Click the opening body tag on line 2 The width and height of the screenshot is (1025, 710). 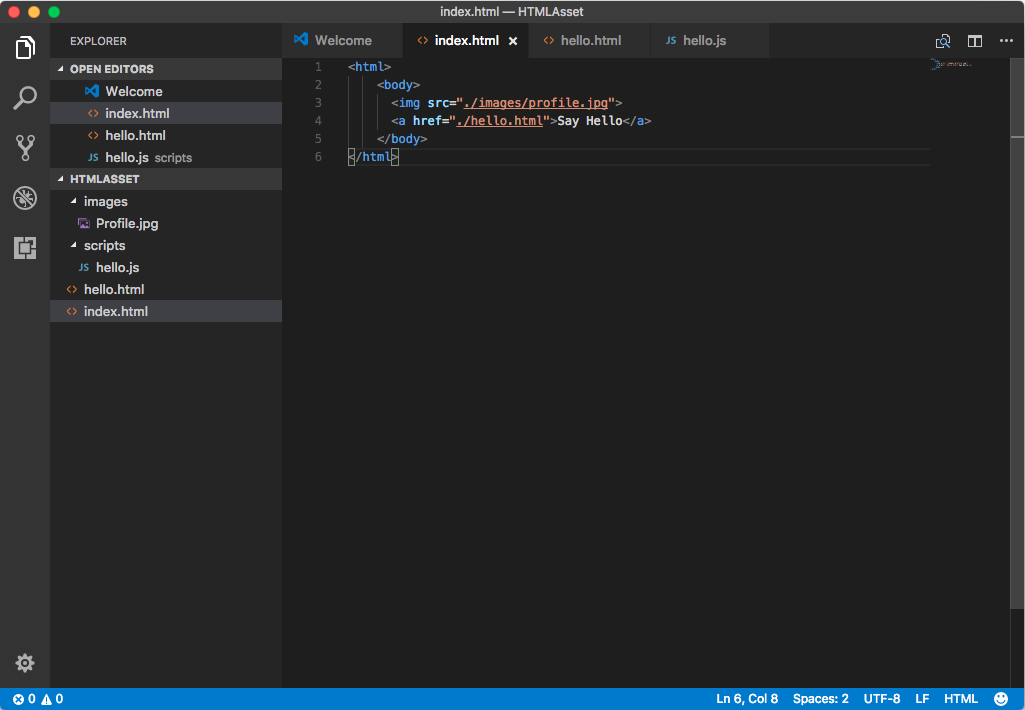[398, 85]
